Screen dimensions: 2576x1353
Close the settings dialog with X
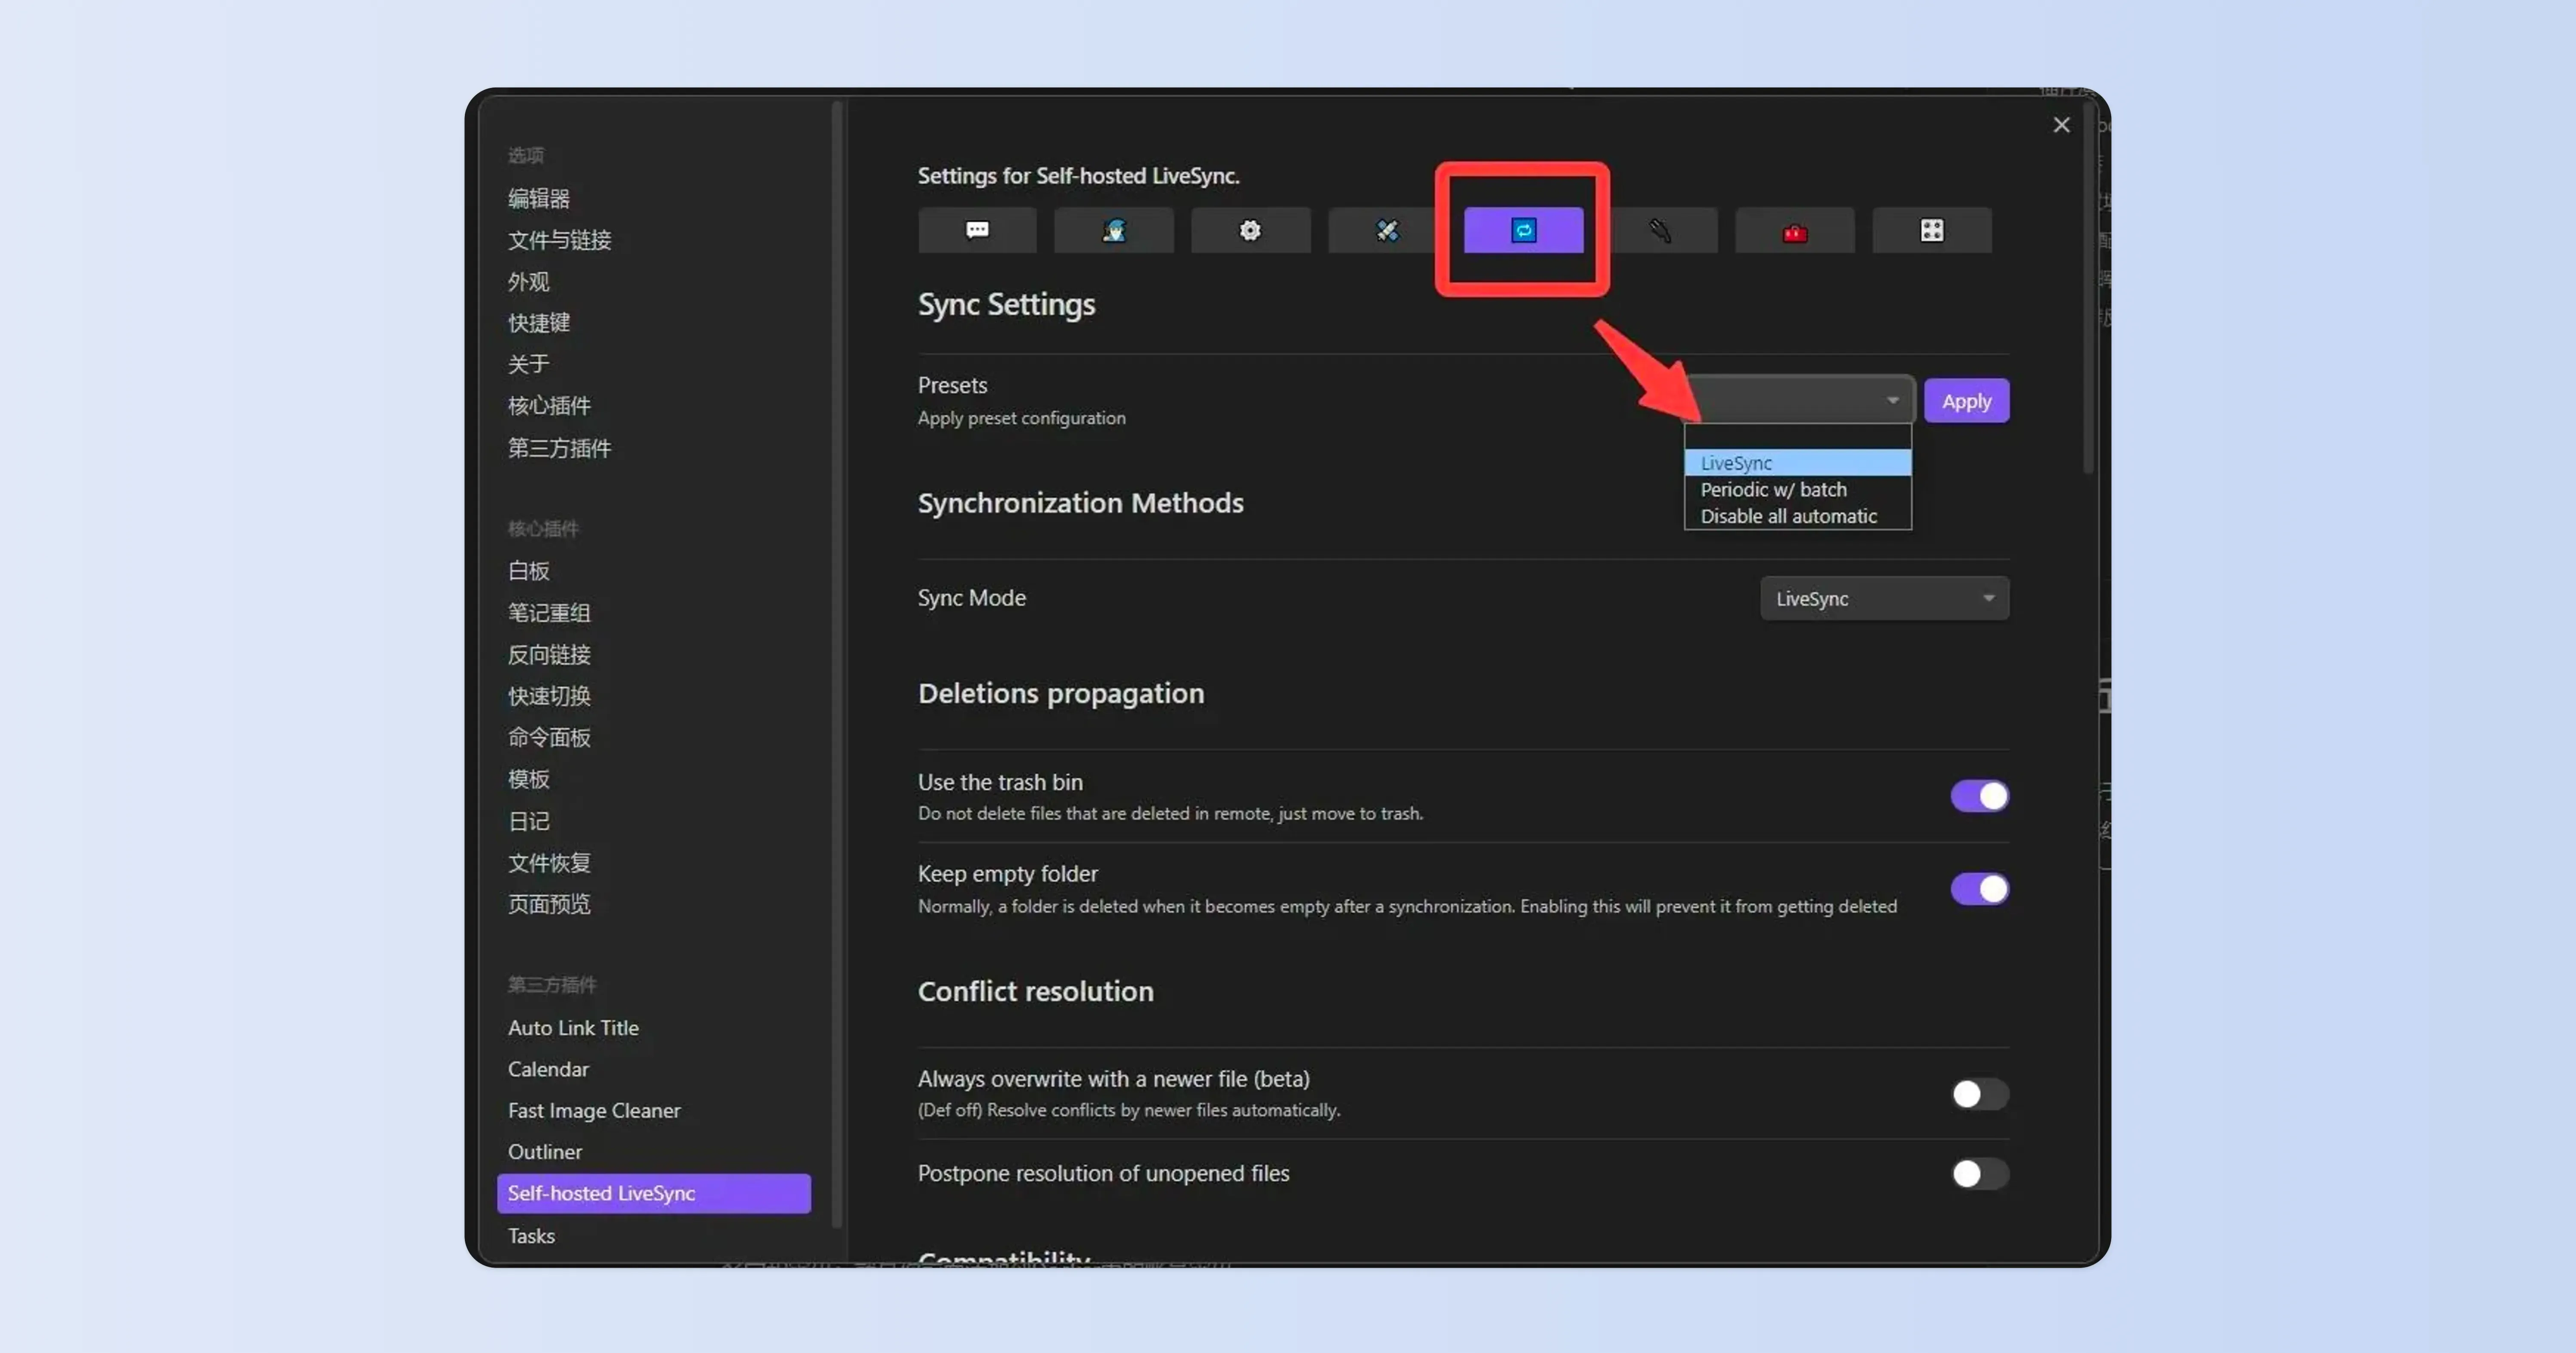coord(2061,125)
